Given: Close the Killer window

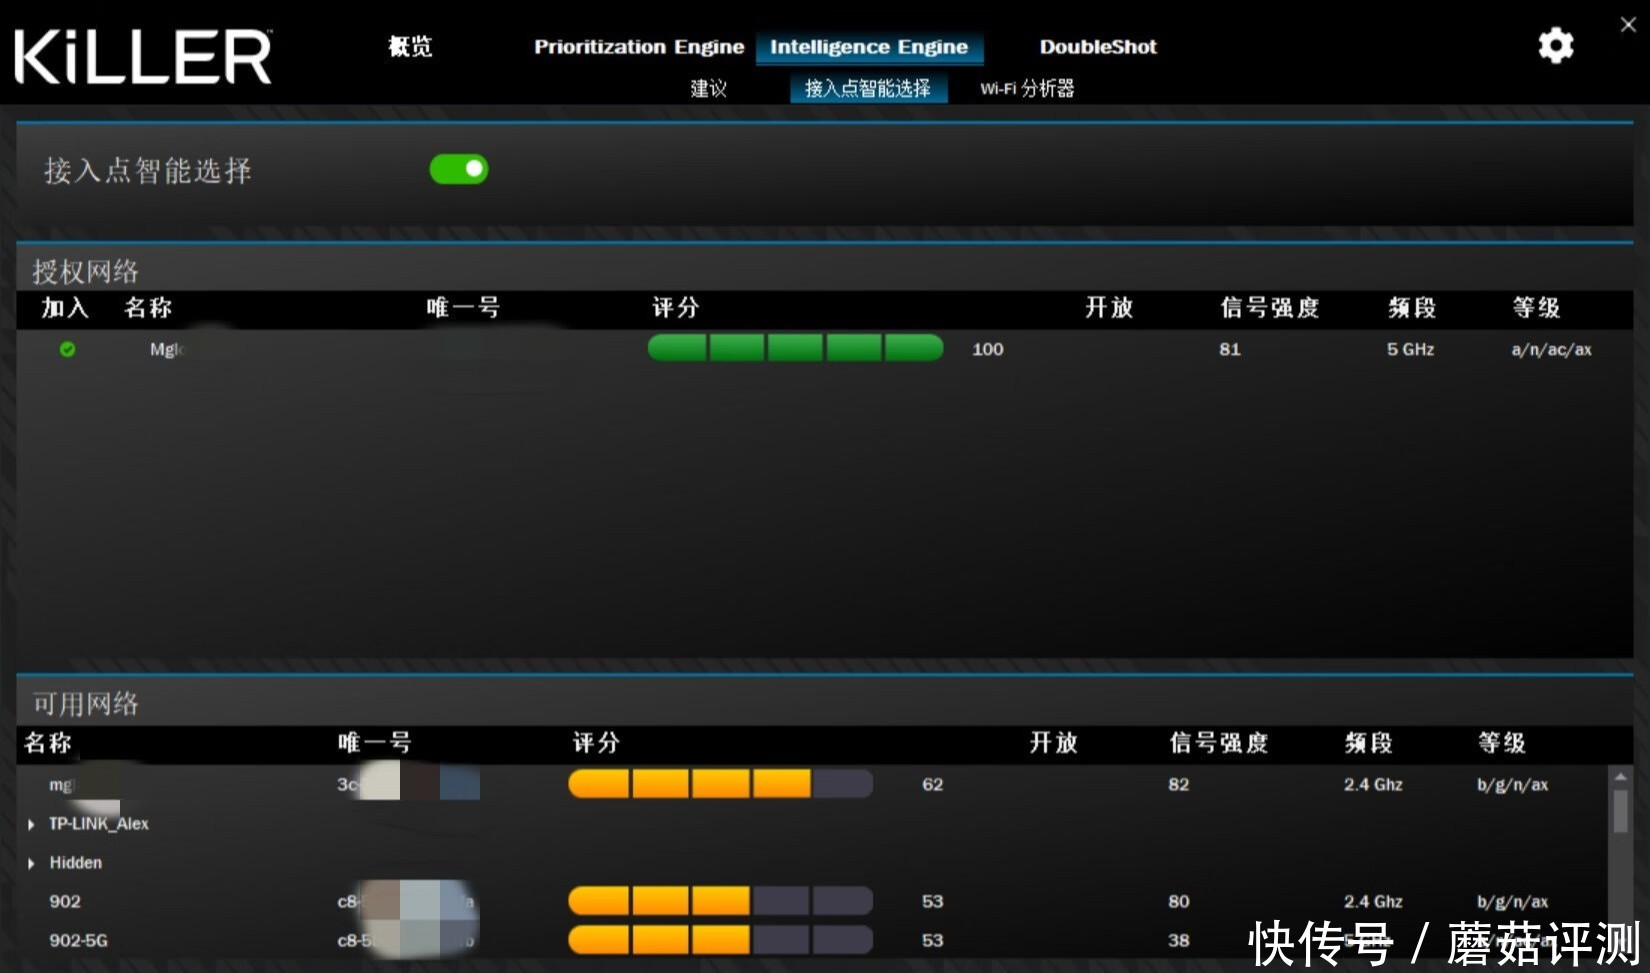Looking at the screenshot, I should click(1628, 25).
